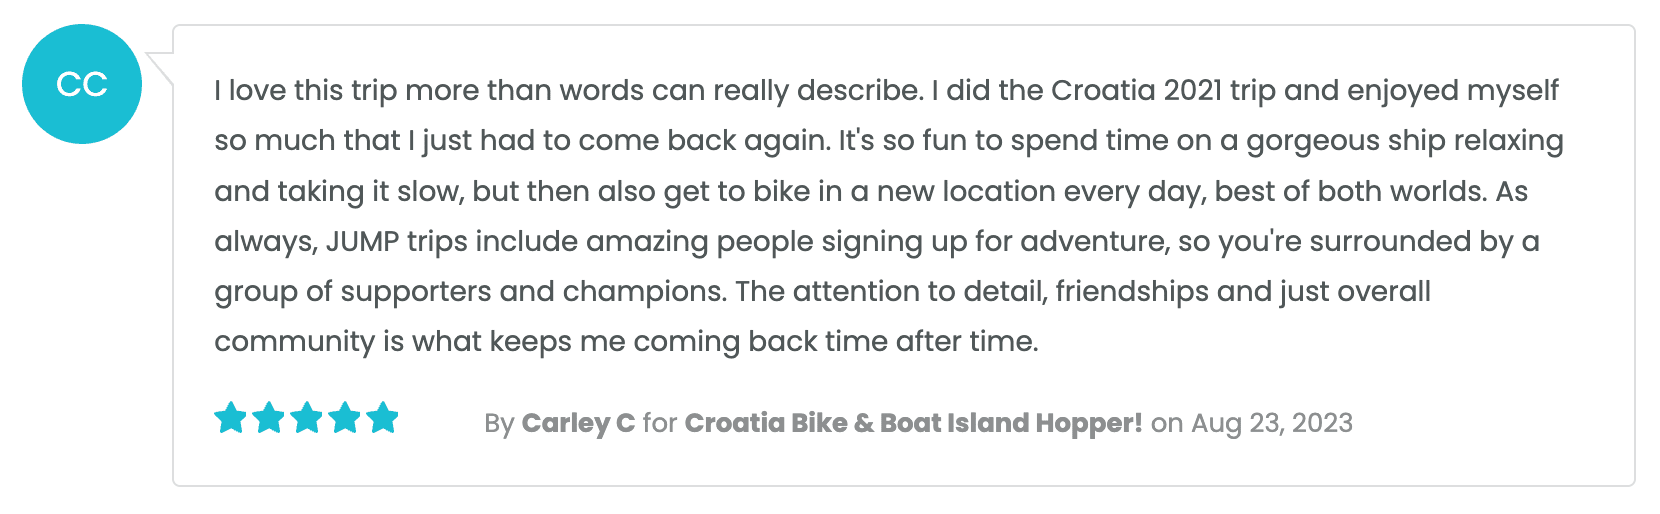Click the line starting 'and taking it slow'
The width and height of the screenshot is (1660, 514).
point(871,191)
